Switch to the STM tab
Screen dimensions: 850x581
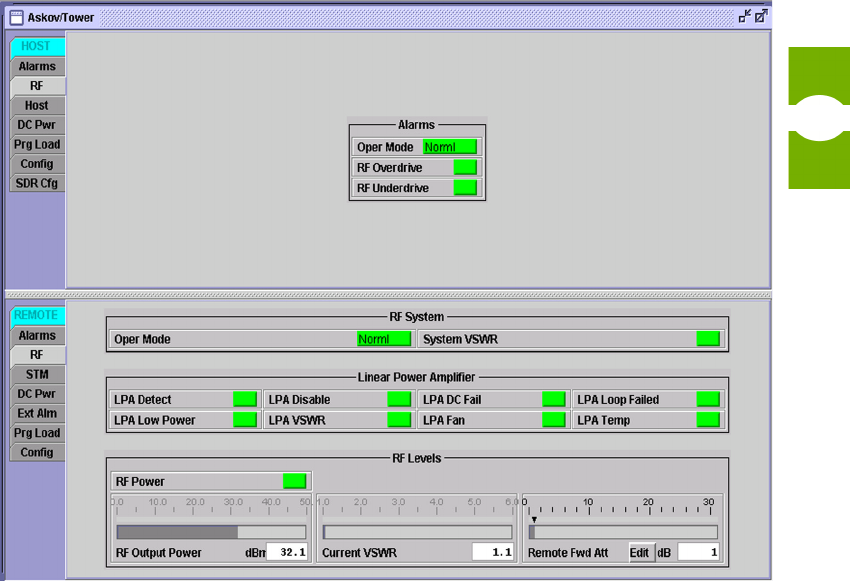(37, 375)
